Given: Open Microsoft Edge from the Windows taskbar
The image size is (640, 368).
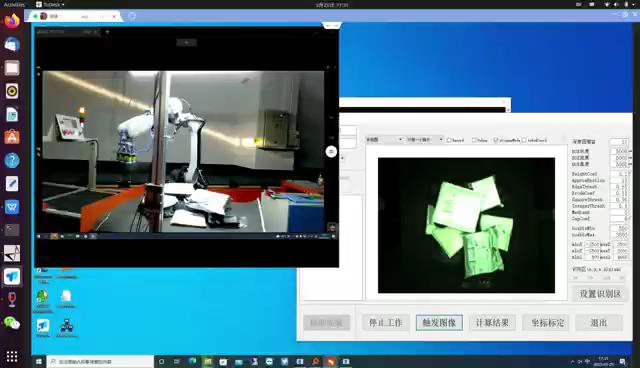Looking at the screenshot, I should [x=192, y=361].
